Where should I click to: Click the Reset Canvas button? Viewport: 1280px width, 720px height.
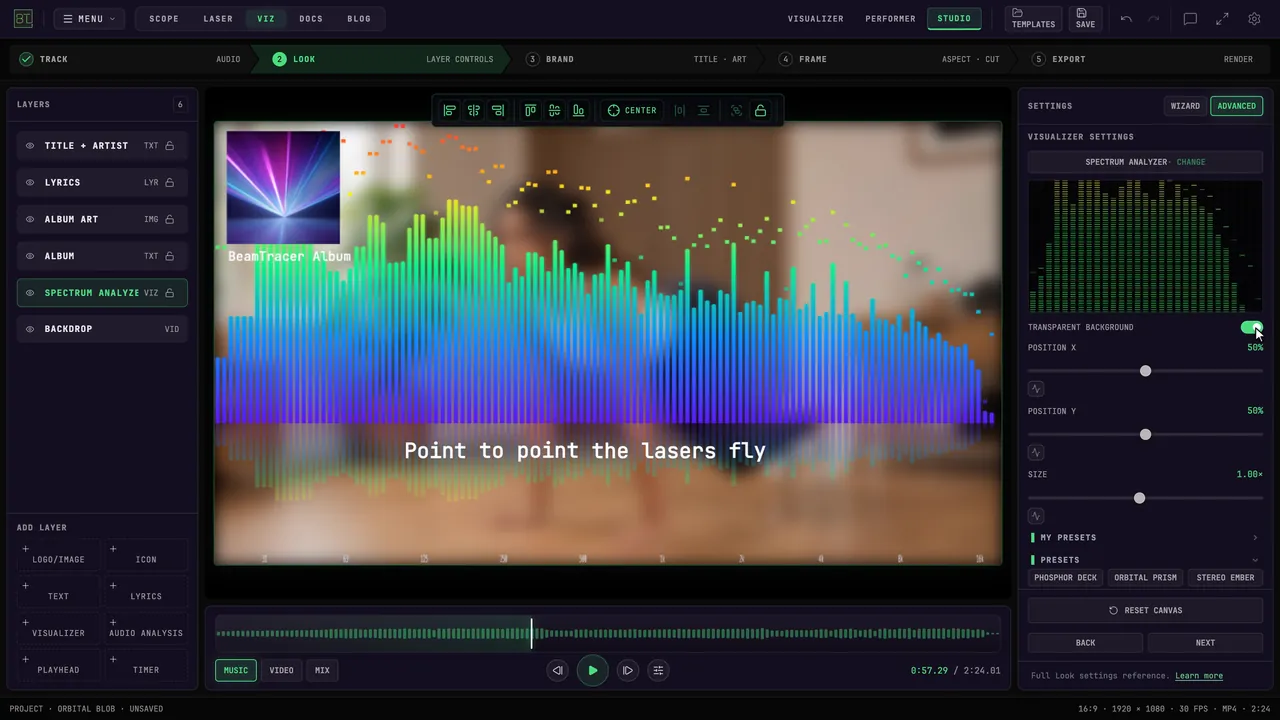pos(1145,610)
